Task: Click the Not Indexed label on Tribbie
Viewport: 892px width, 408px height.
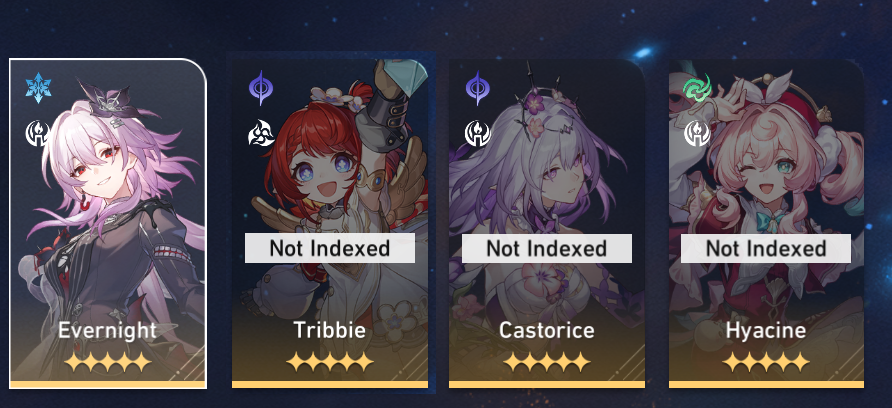Action: click(330, 248)
